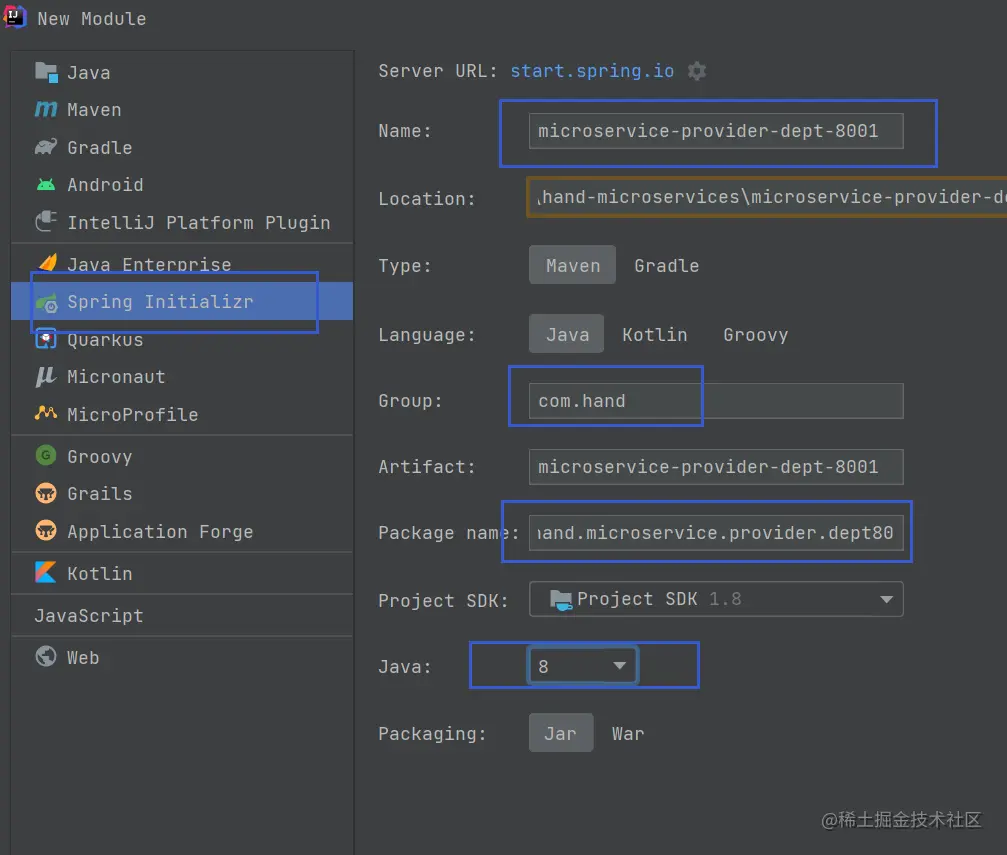Click the Android robot icon

point(46,185)
